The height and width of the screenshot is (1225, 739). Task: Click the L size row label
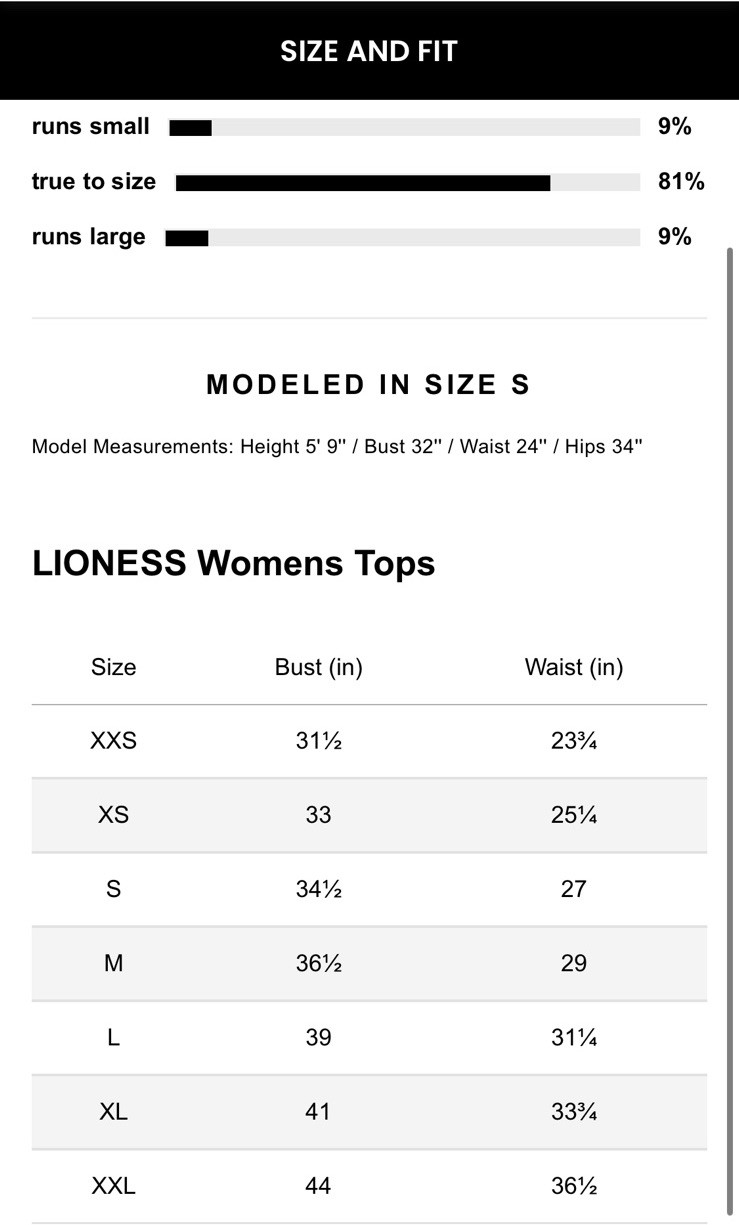(x=113, y=1037)
